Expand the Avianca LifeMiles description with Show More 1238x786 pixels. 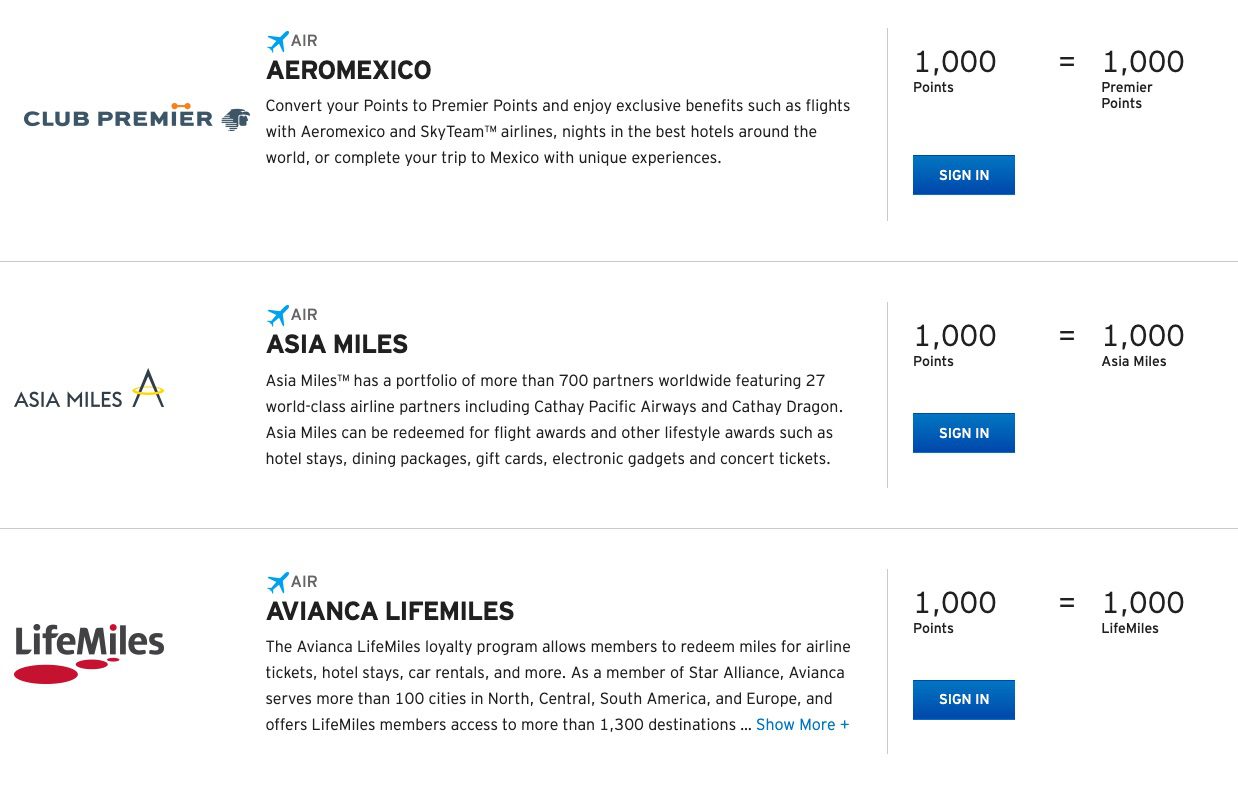click(x=803, y=724)
